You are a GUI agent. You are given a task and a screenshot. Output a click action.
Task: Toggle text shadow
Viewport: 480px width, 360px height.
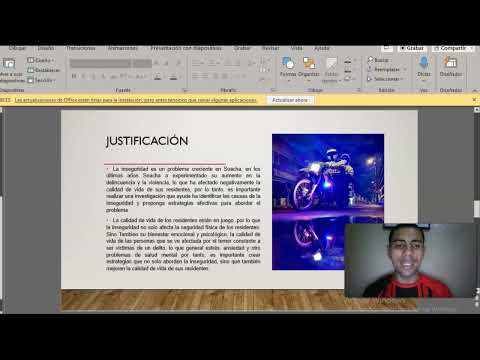click(x=104, y=77)
